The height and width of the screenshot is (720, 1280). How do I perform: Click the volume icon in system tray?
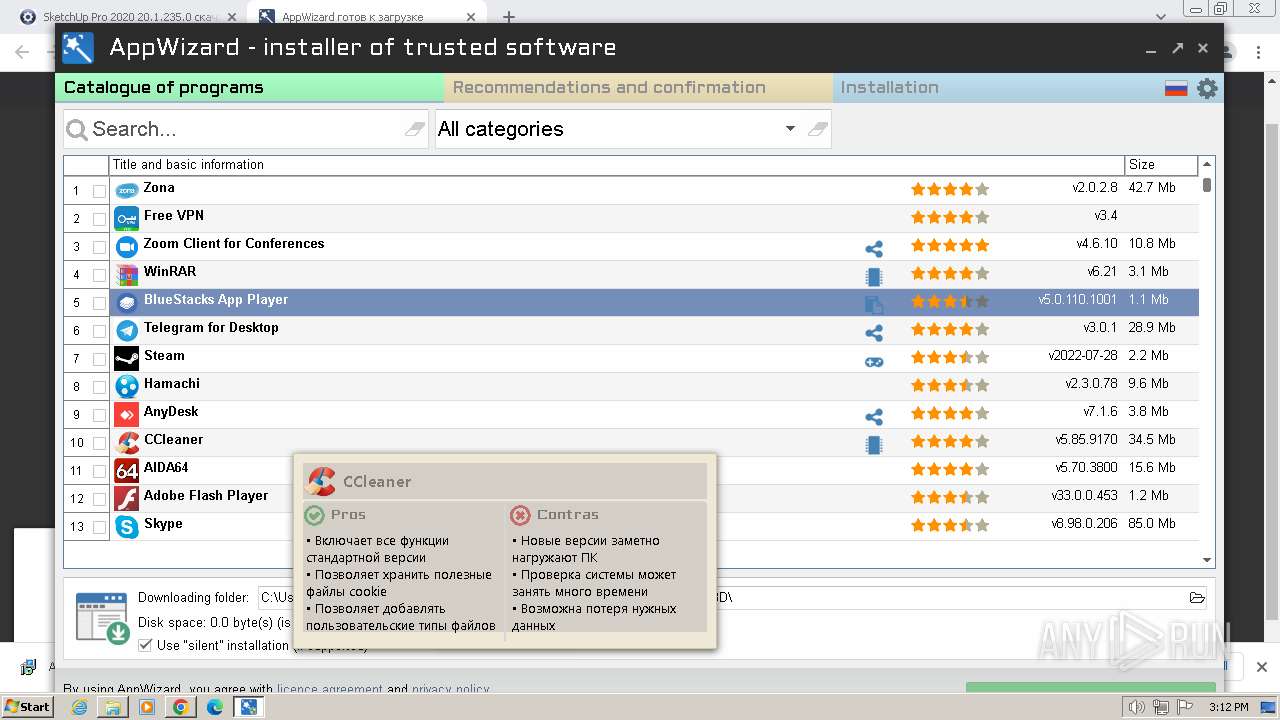click(x=1136, y=707)
